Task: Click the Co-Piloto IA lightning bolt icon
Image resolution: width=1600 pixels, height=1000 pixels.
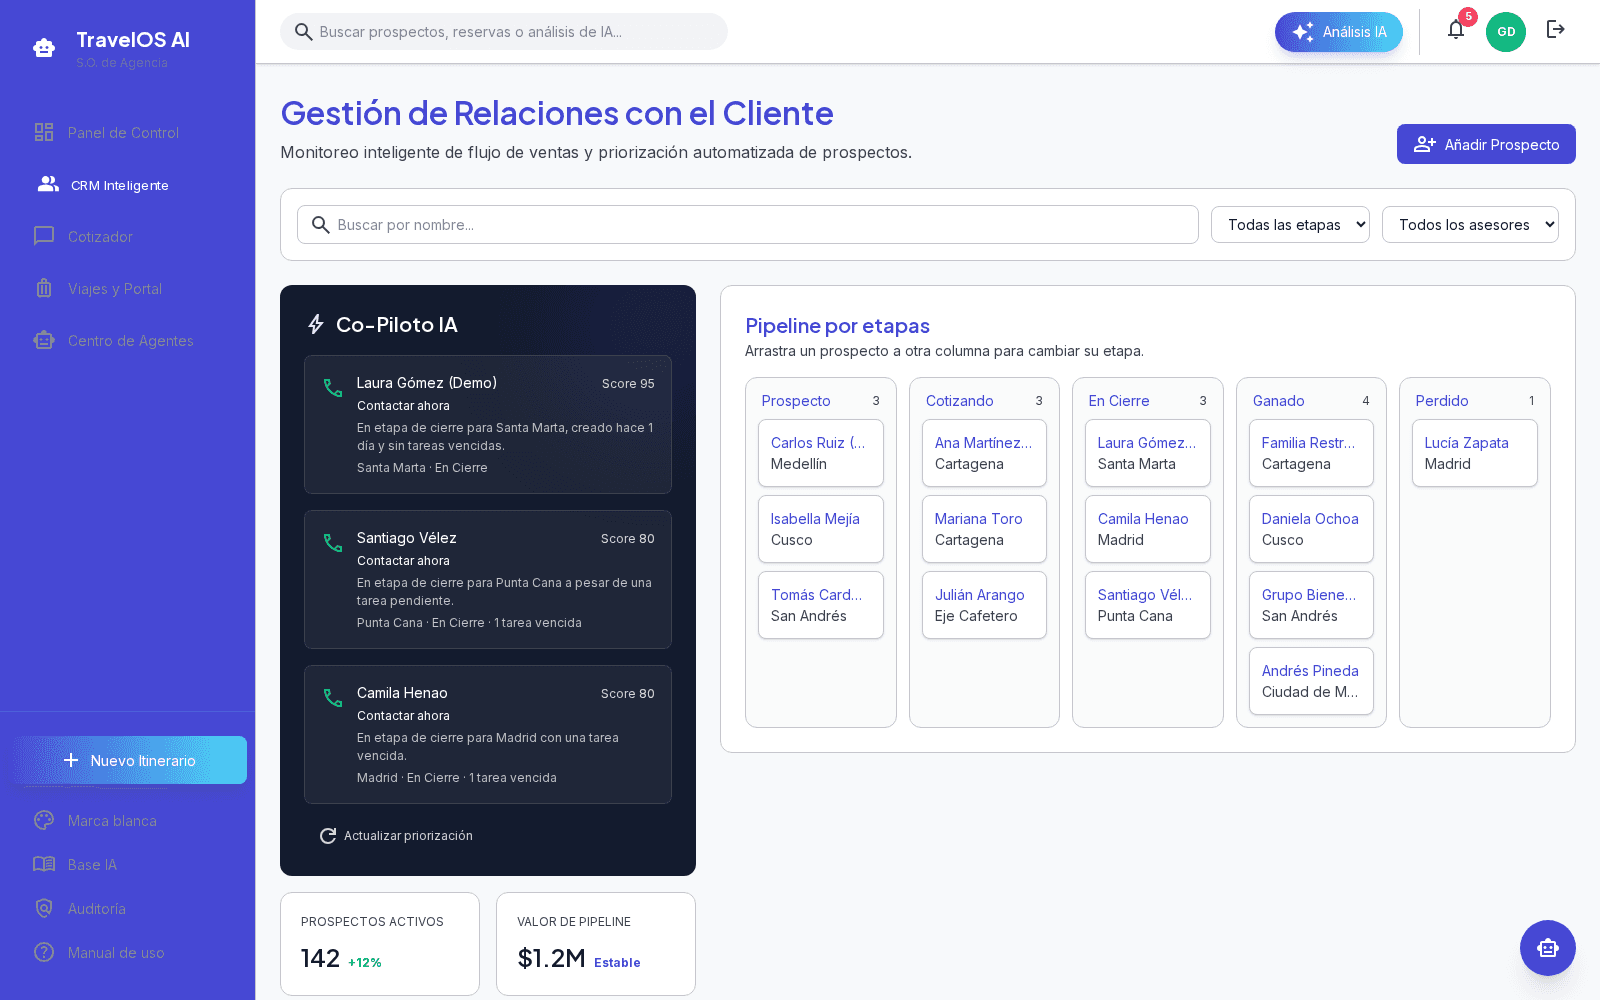Action: [316, 324]
